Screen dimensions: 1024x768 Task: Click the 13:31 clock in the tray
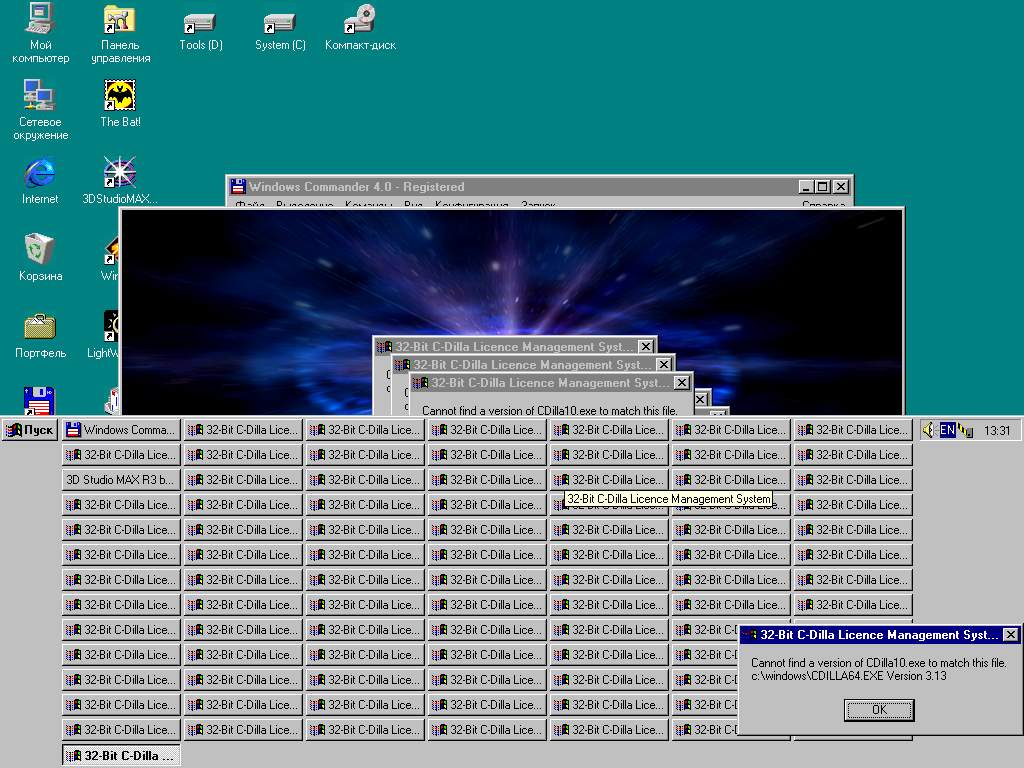(x=997, y=430)
